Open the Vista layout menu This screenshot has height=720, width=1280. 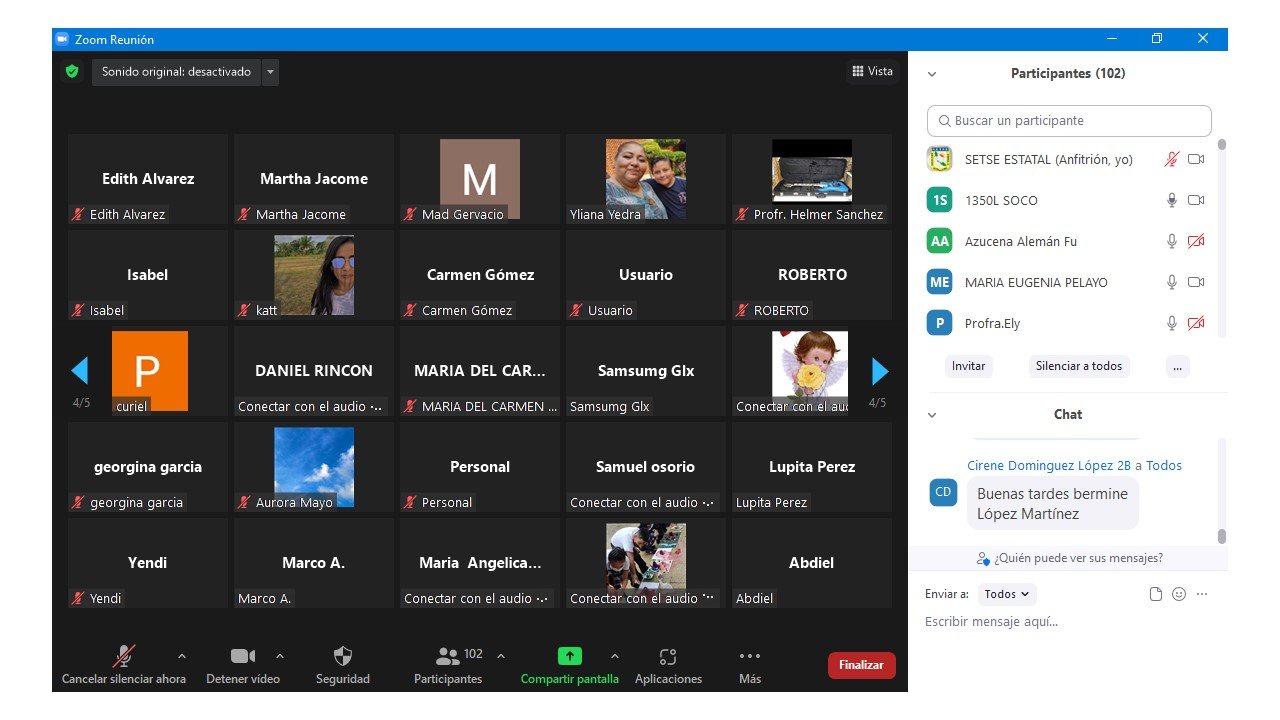tap(872, 71)
